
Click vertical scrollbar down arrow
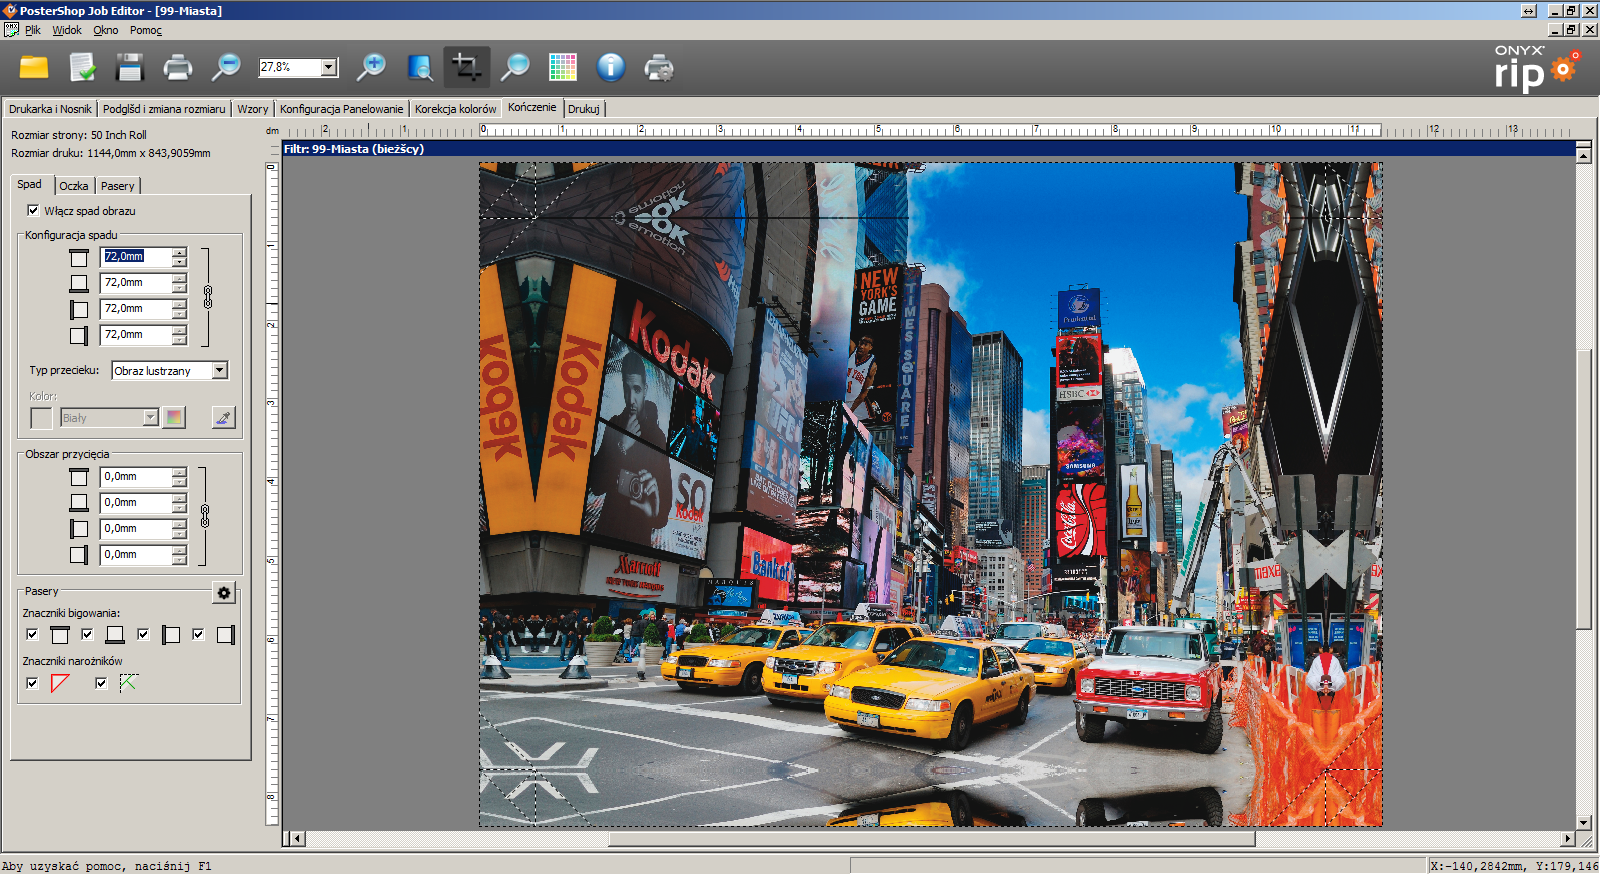pyautogui.click(x=1583, y=823)
